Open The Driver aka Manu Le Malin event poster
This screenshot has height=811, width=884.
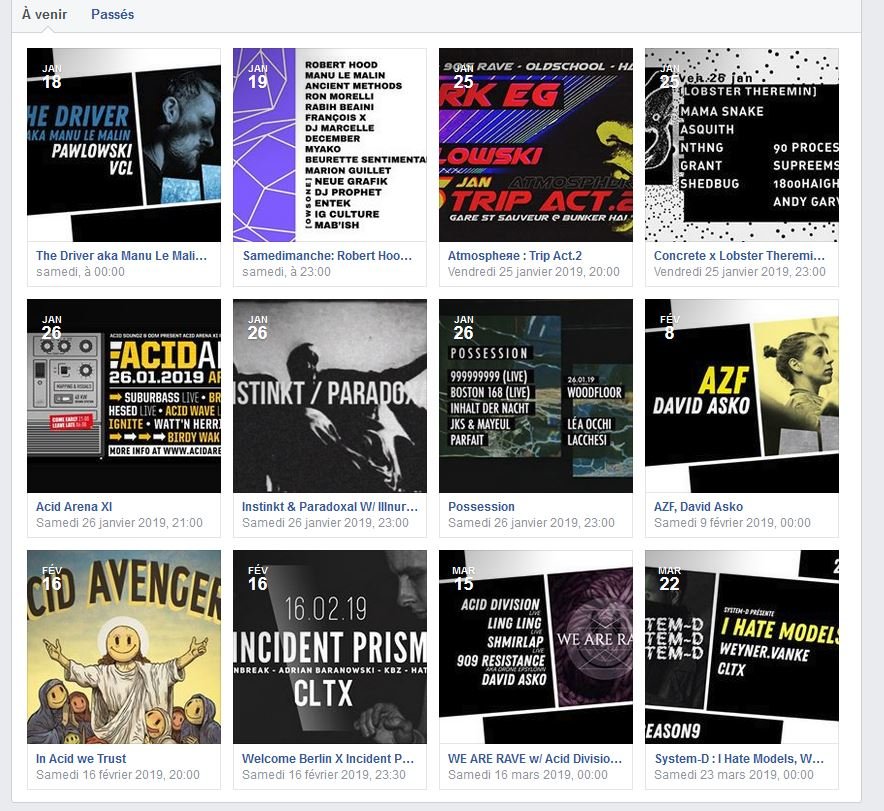124,145
